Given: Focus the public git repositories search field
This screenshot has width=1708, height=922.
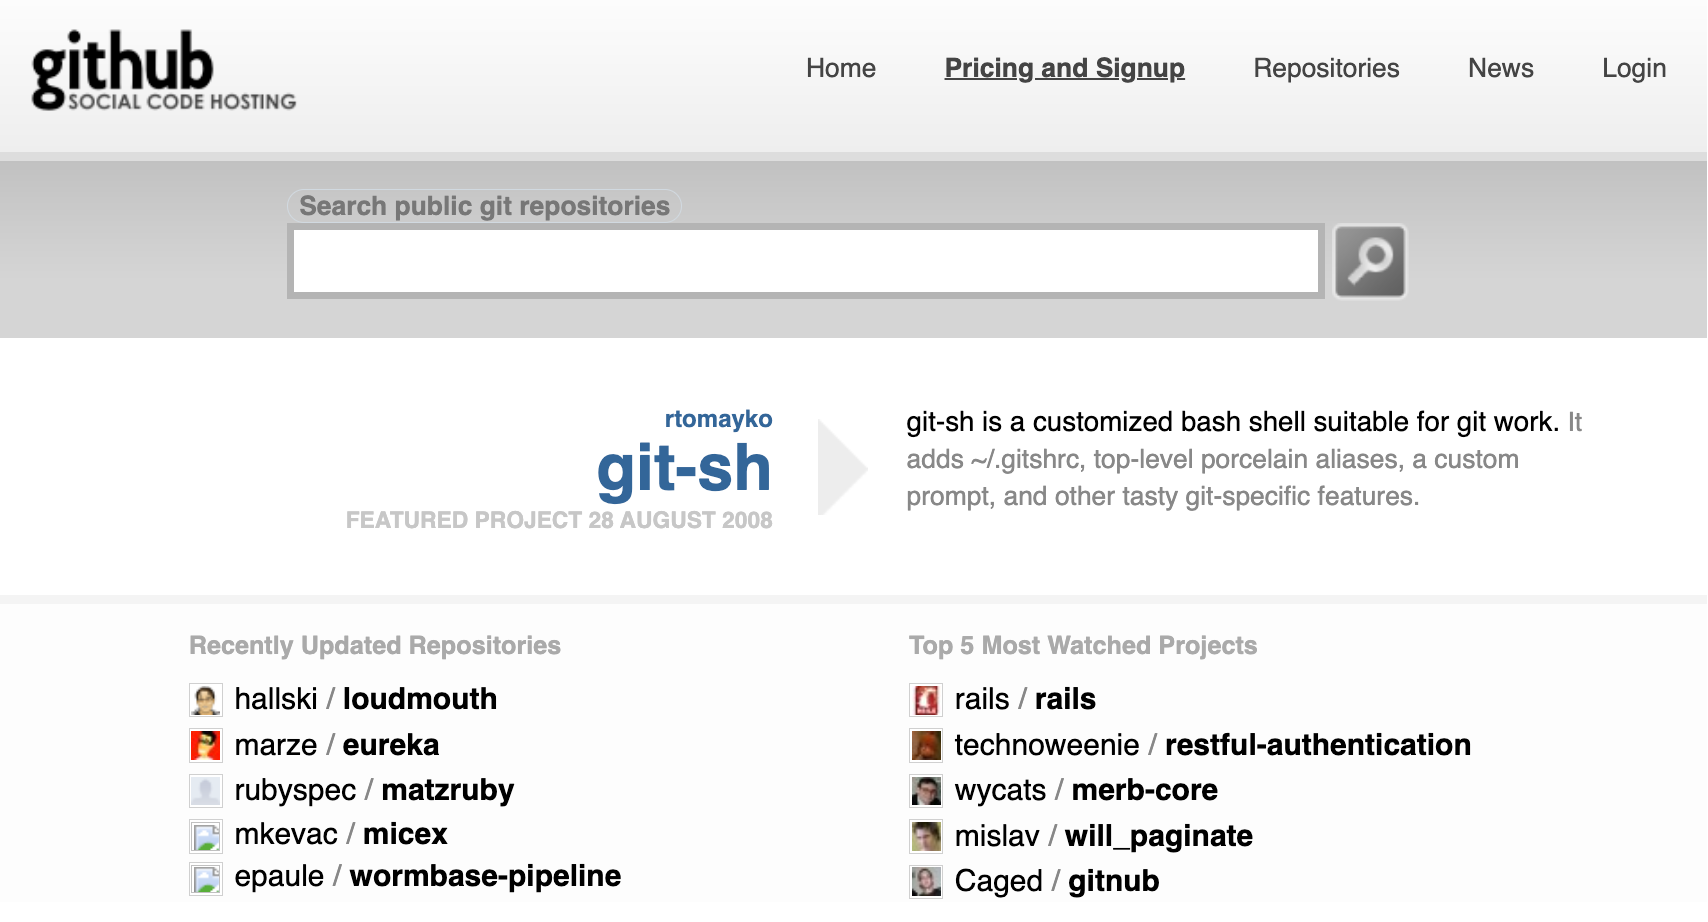Looking at the screenshot, I should pyautogui.click(x=806, y=261).
